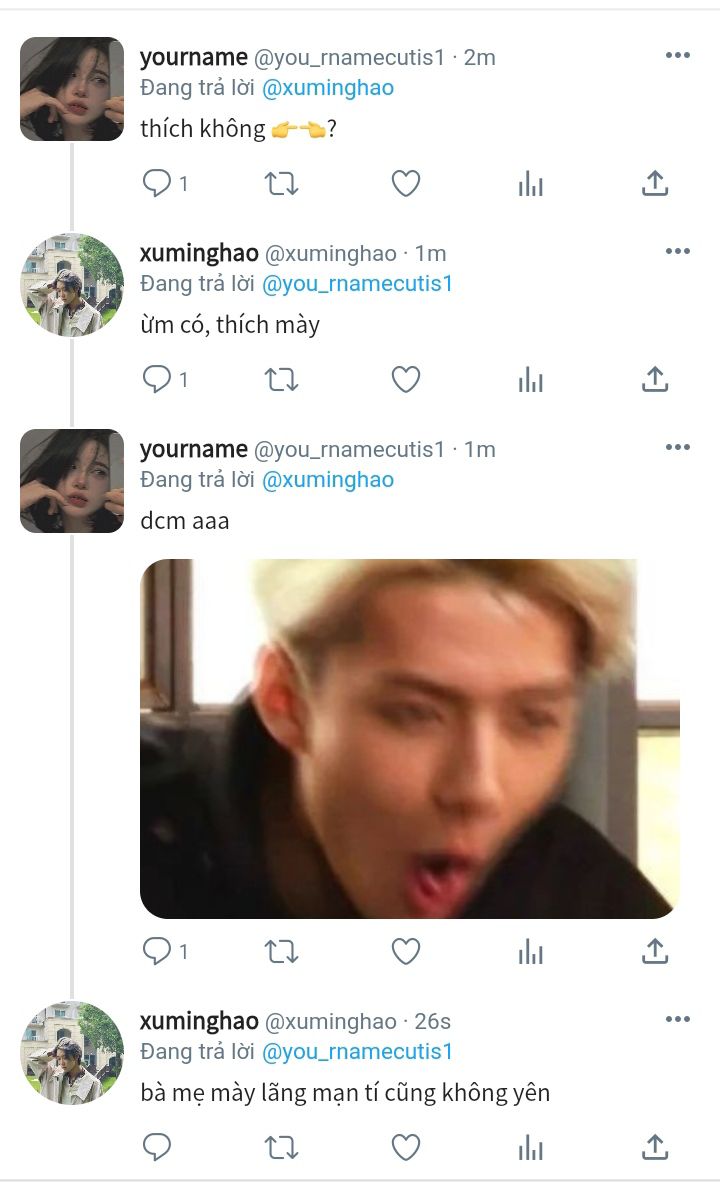Like the "thích không" tweet
This screenshot has height=1182, width=720.
pos(406,183)
